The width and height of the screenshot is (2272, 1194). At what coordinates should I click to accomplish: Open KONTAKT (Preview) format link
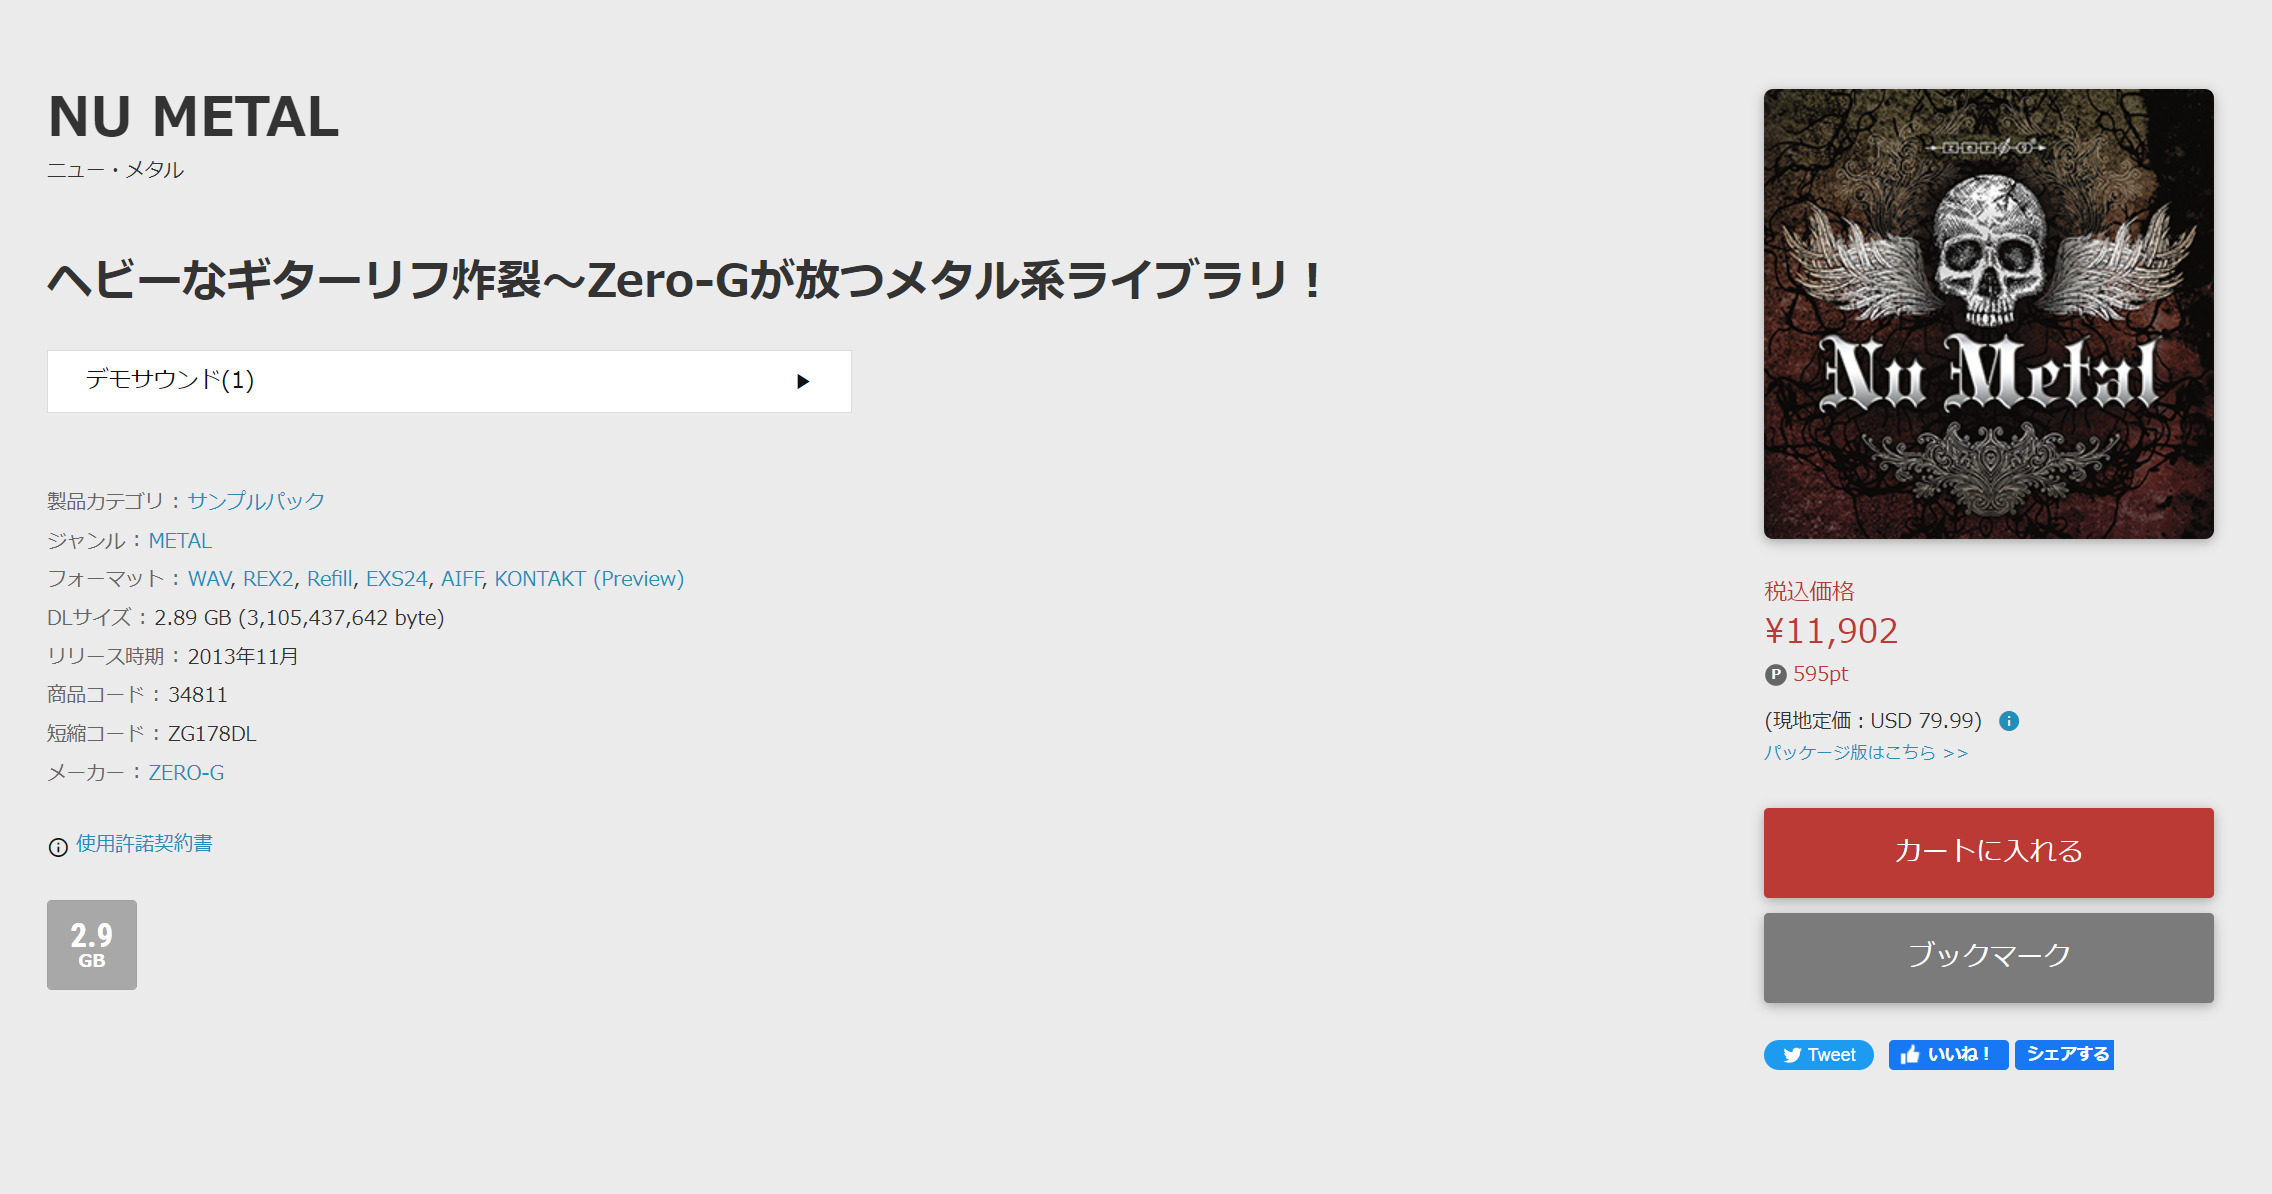589,579
